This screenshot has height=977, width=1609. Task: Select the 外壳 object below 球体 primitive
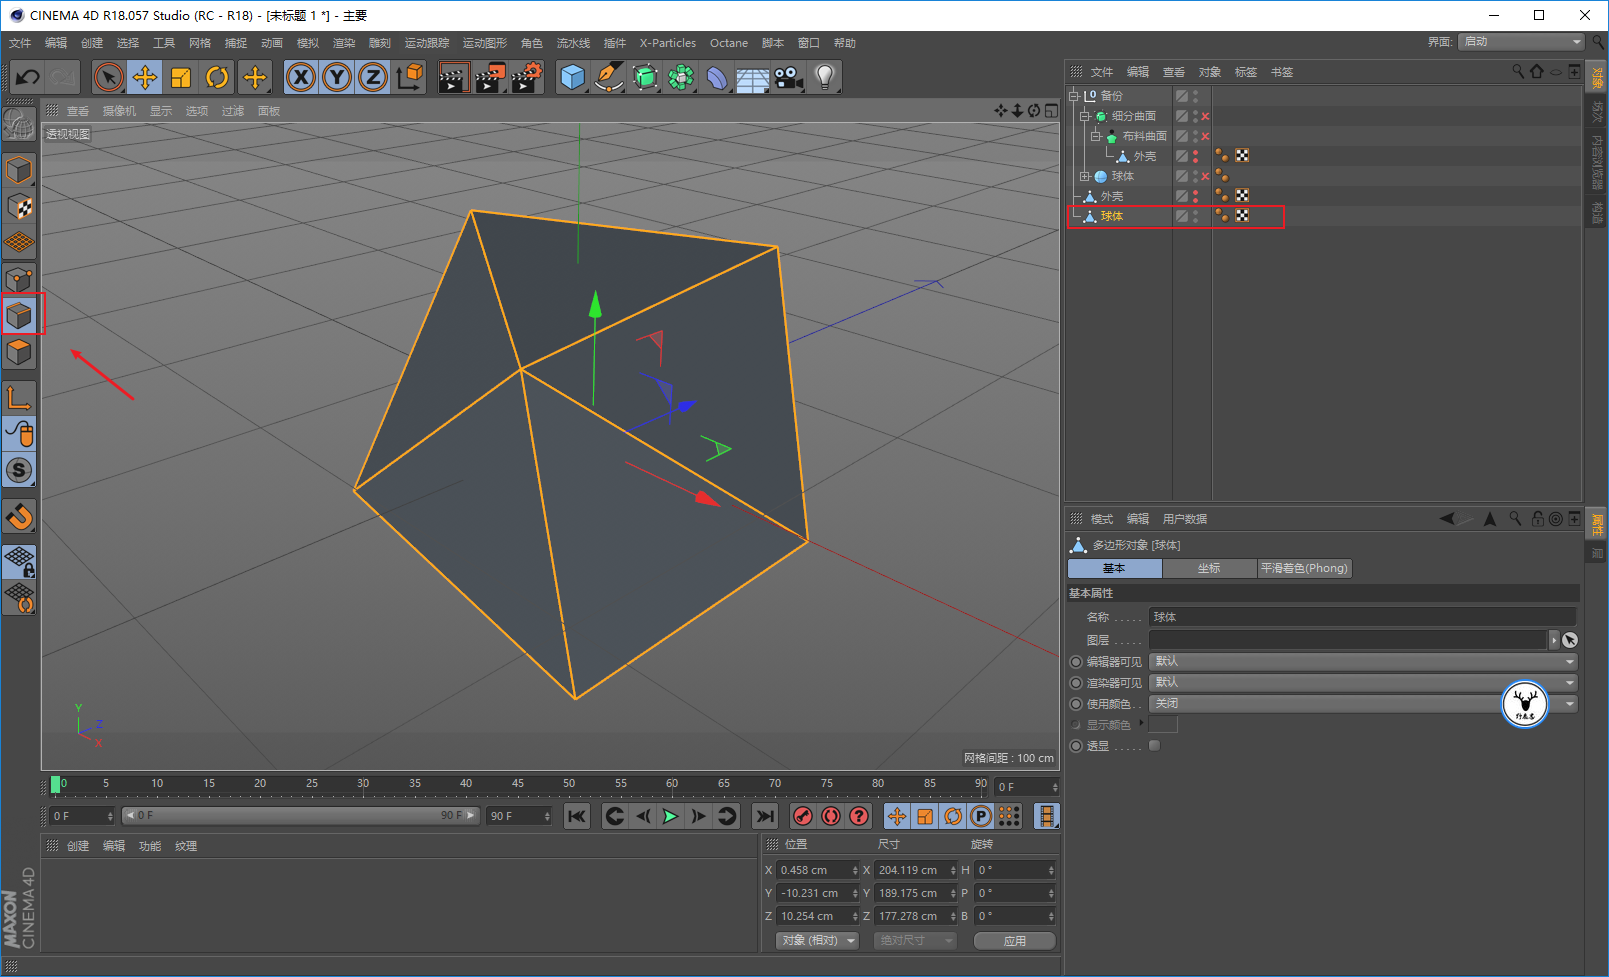pos(1111,196)
